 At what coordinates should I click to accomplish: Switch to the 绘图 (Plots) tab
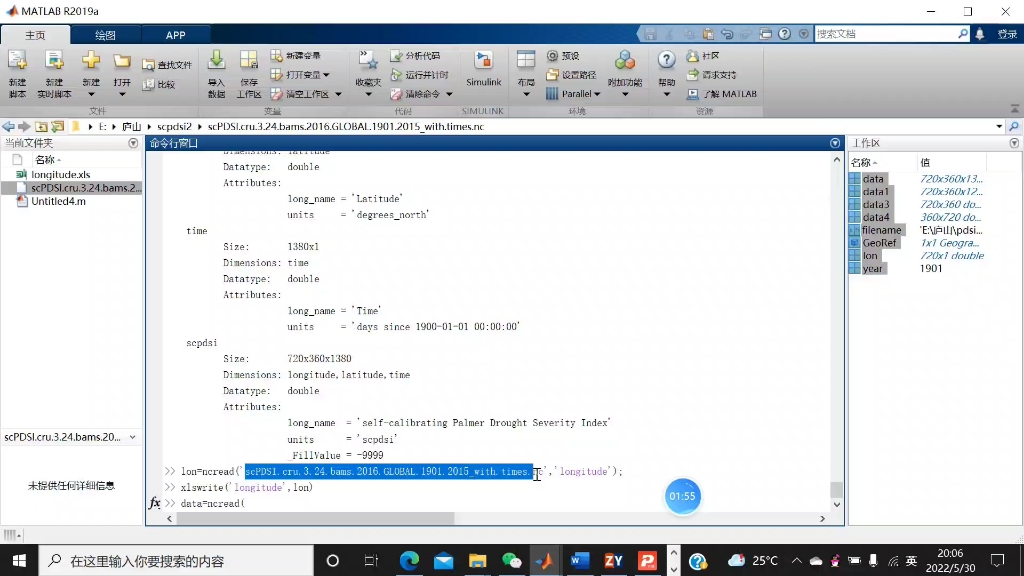(105, 35)
